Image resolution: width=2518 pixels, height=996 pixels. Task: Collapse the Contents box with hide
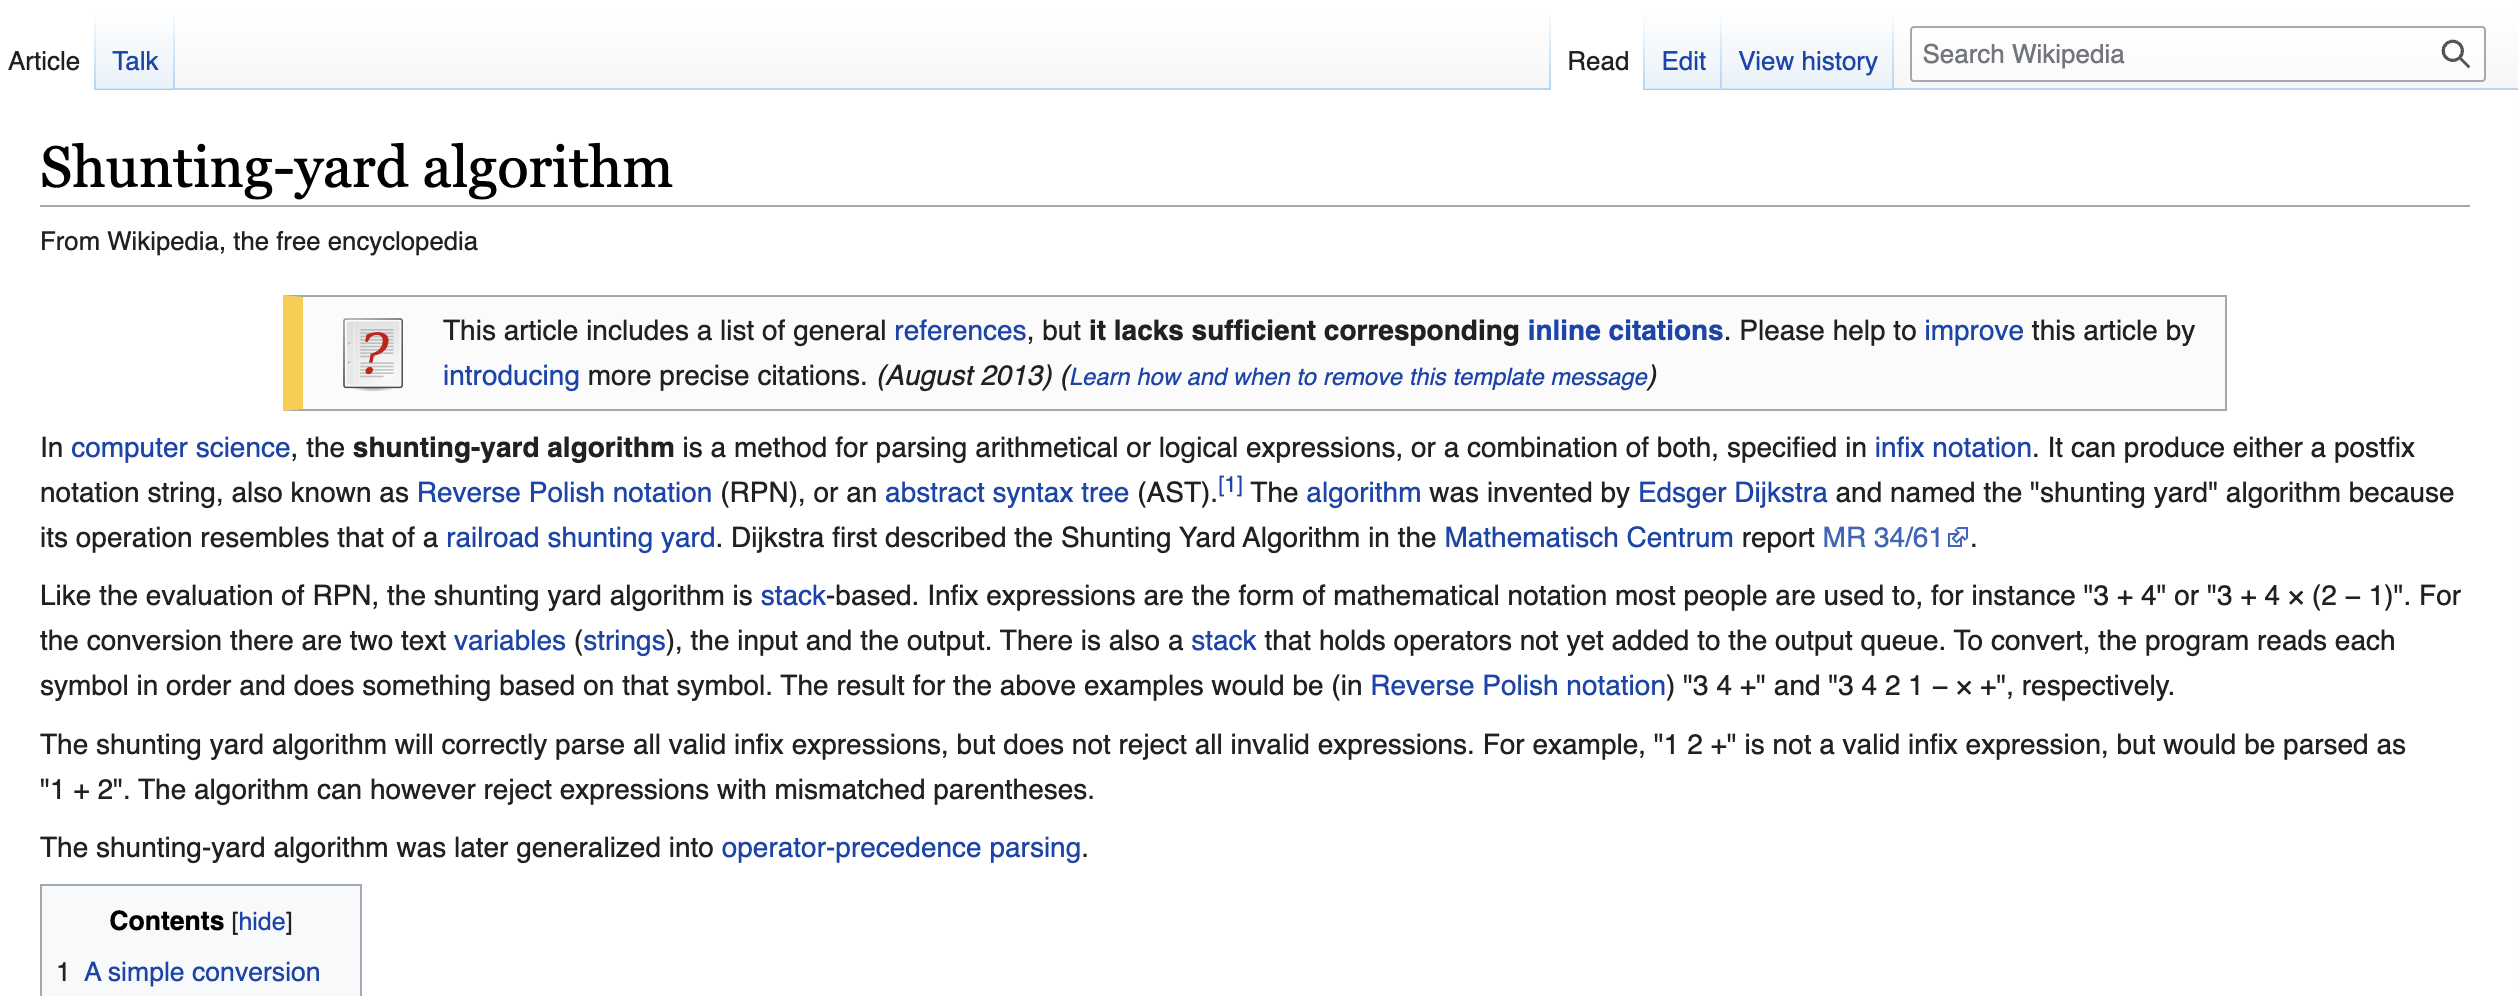pyautogui.click(x=262, y=921)
